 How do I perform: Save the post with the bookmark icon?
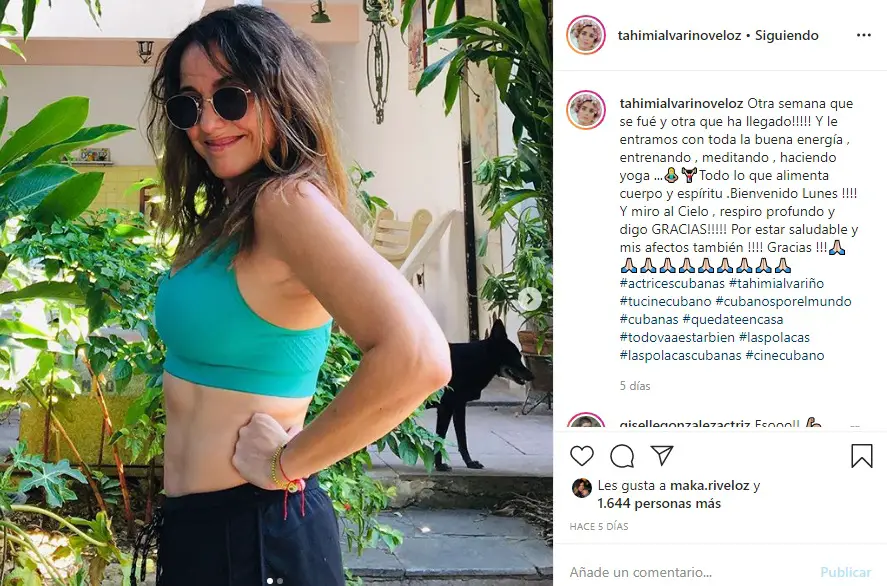tap(862, 455)
